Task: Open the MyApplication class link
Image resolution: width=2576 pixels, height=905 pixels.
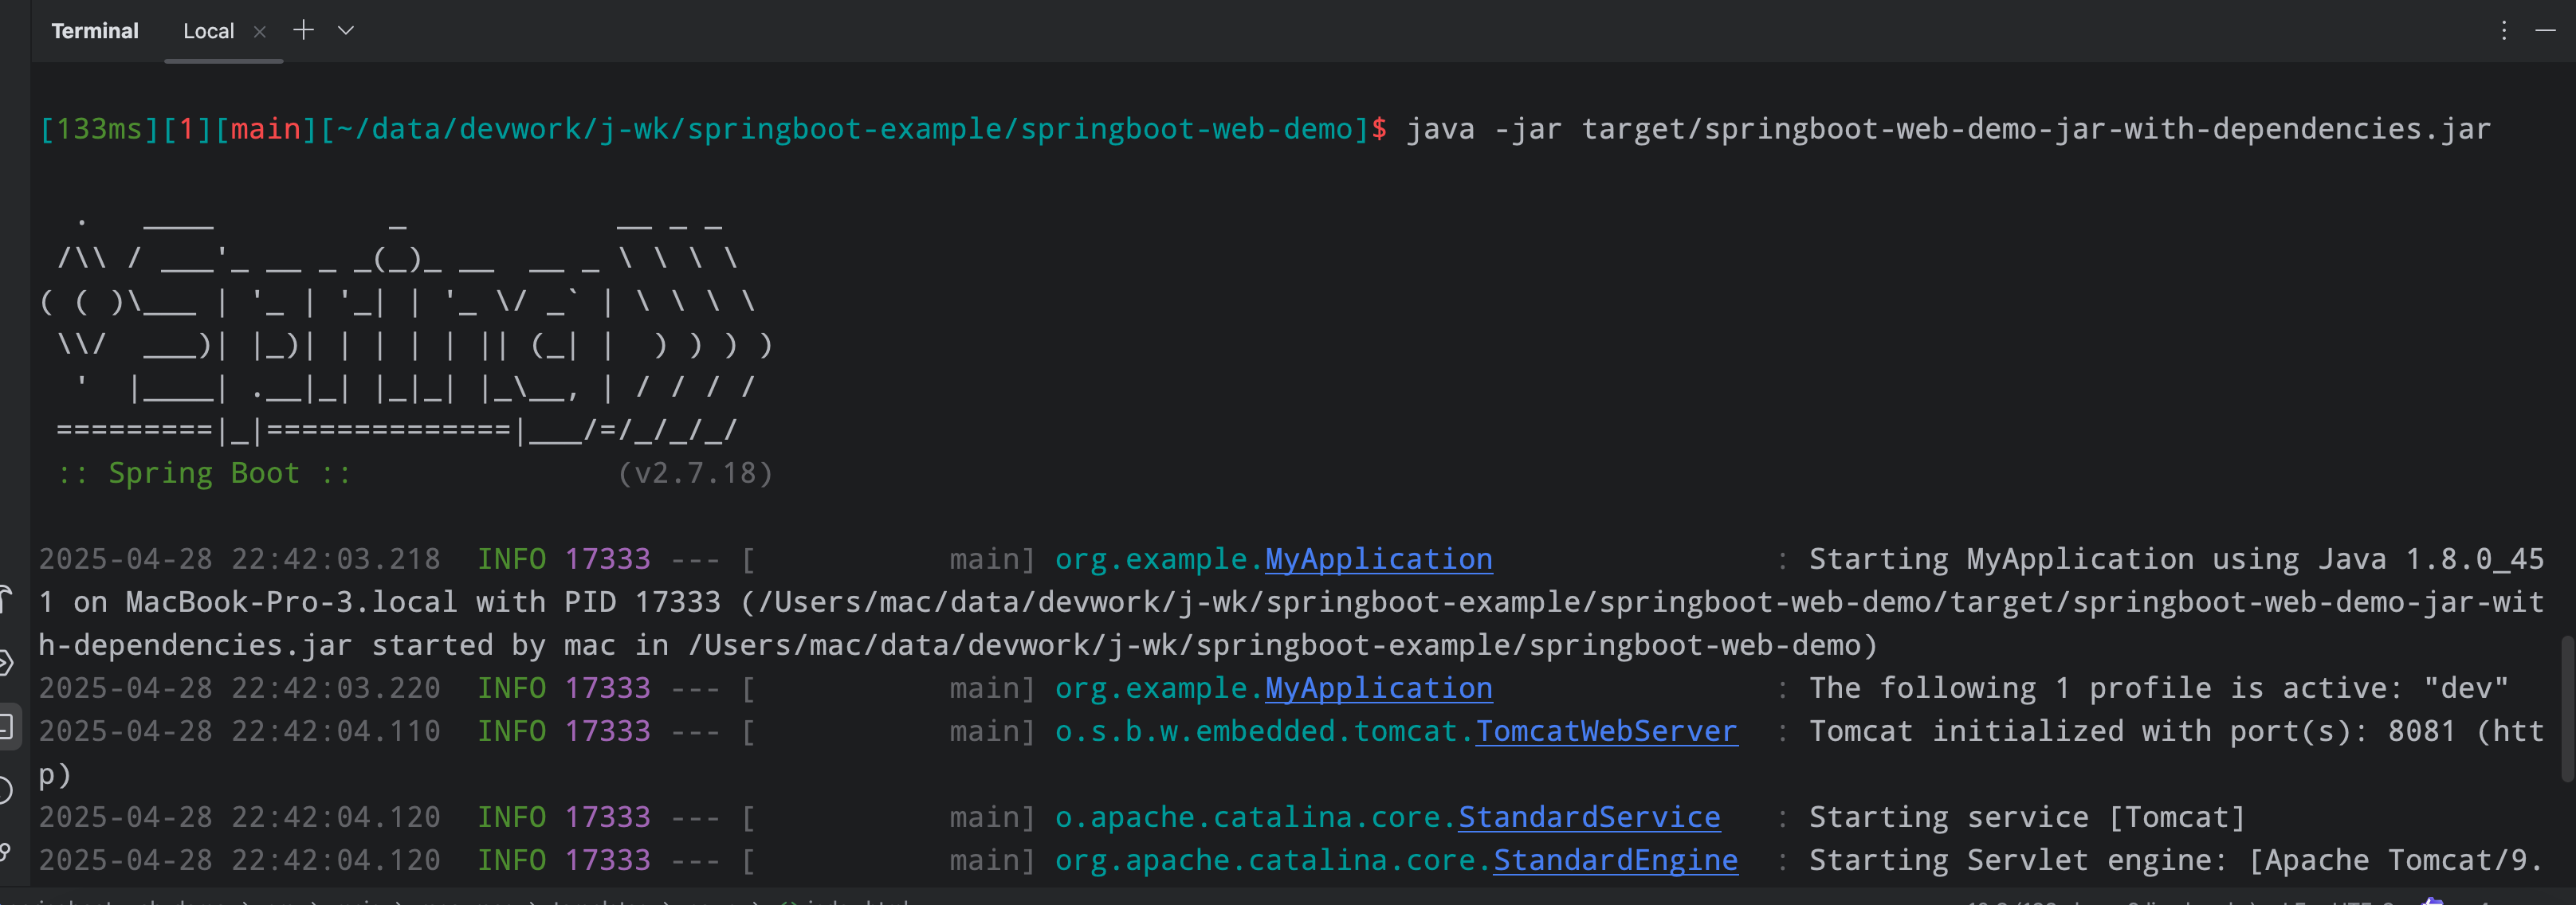Action: point(1378,559)
